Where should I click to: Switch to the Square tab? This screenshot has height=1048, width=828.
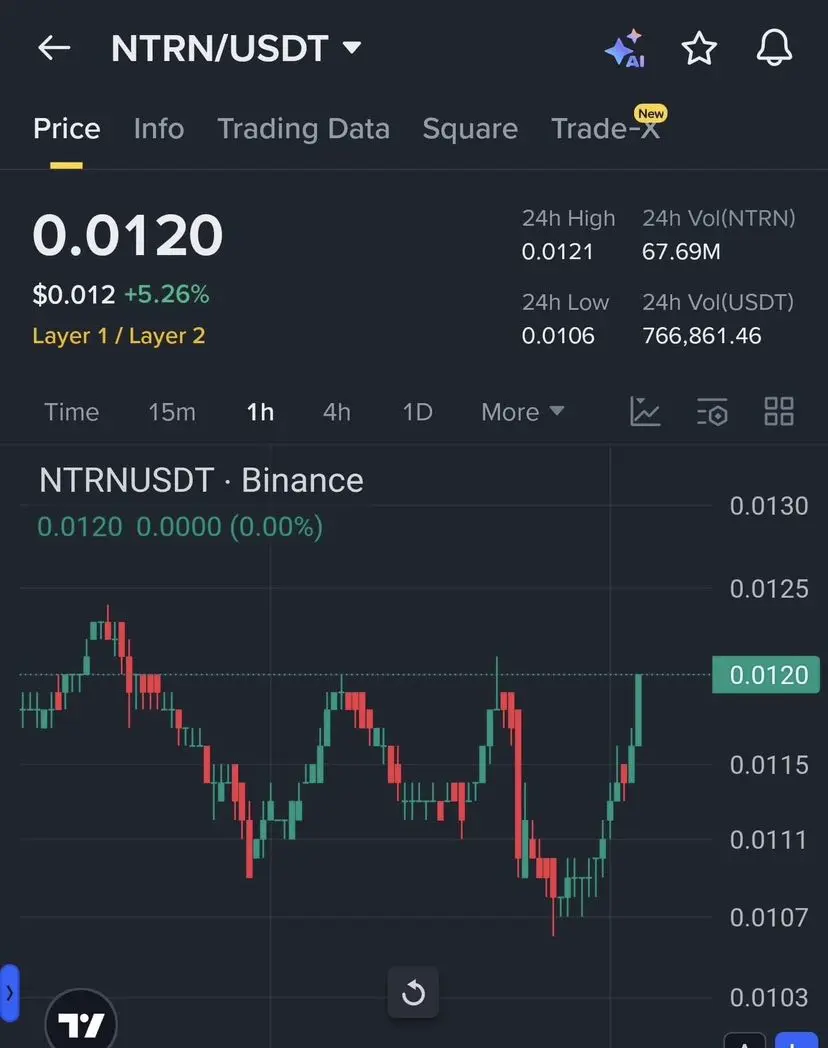click(x=470, y=128)
